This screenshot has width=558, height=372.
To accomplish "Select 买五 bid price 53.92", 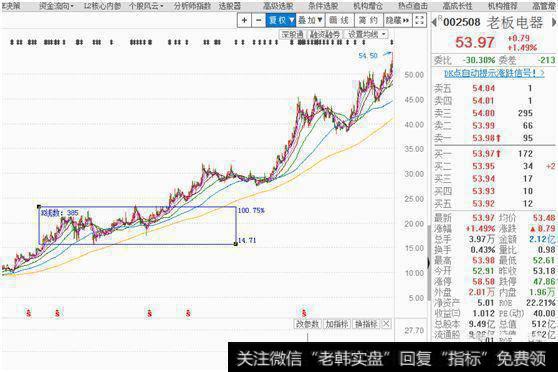I will tap(483, 204).
